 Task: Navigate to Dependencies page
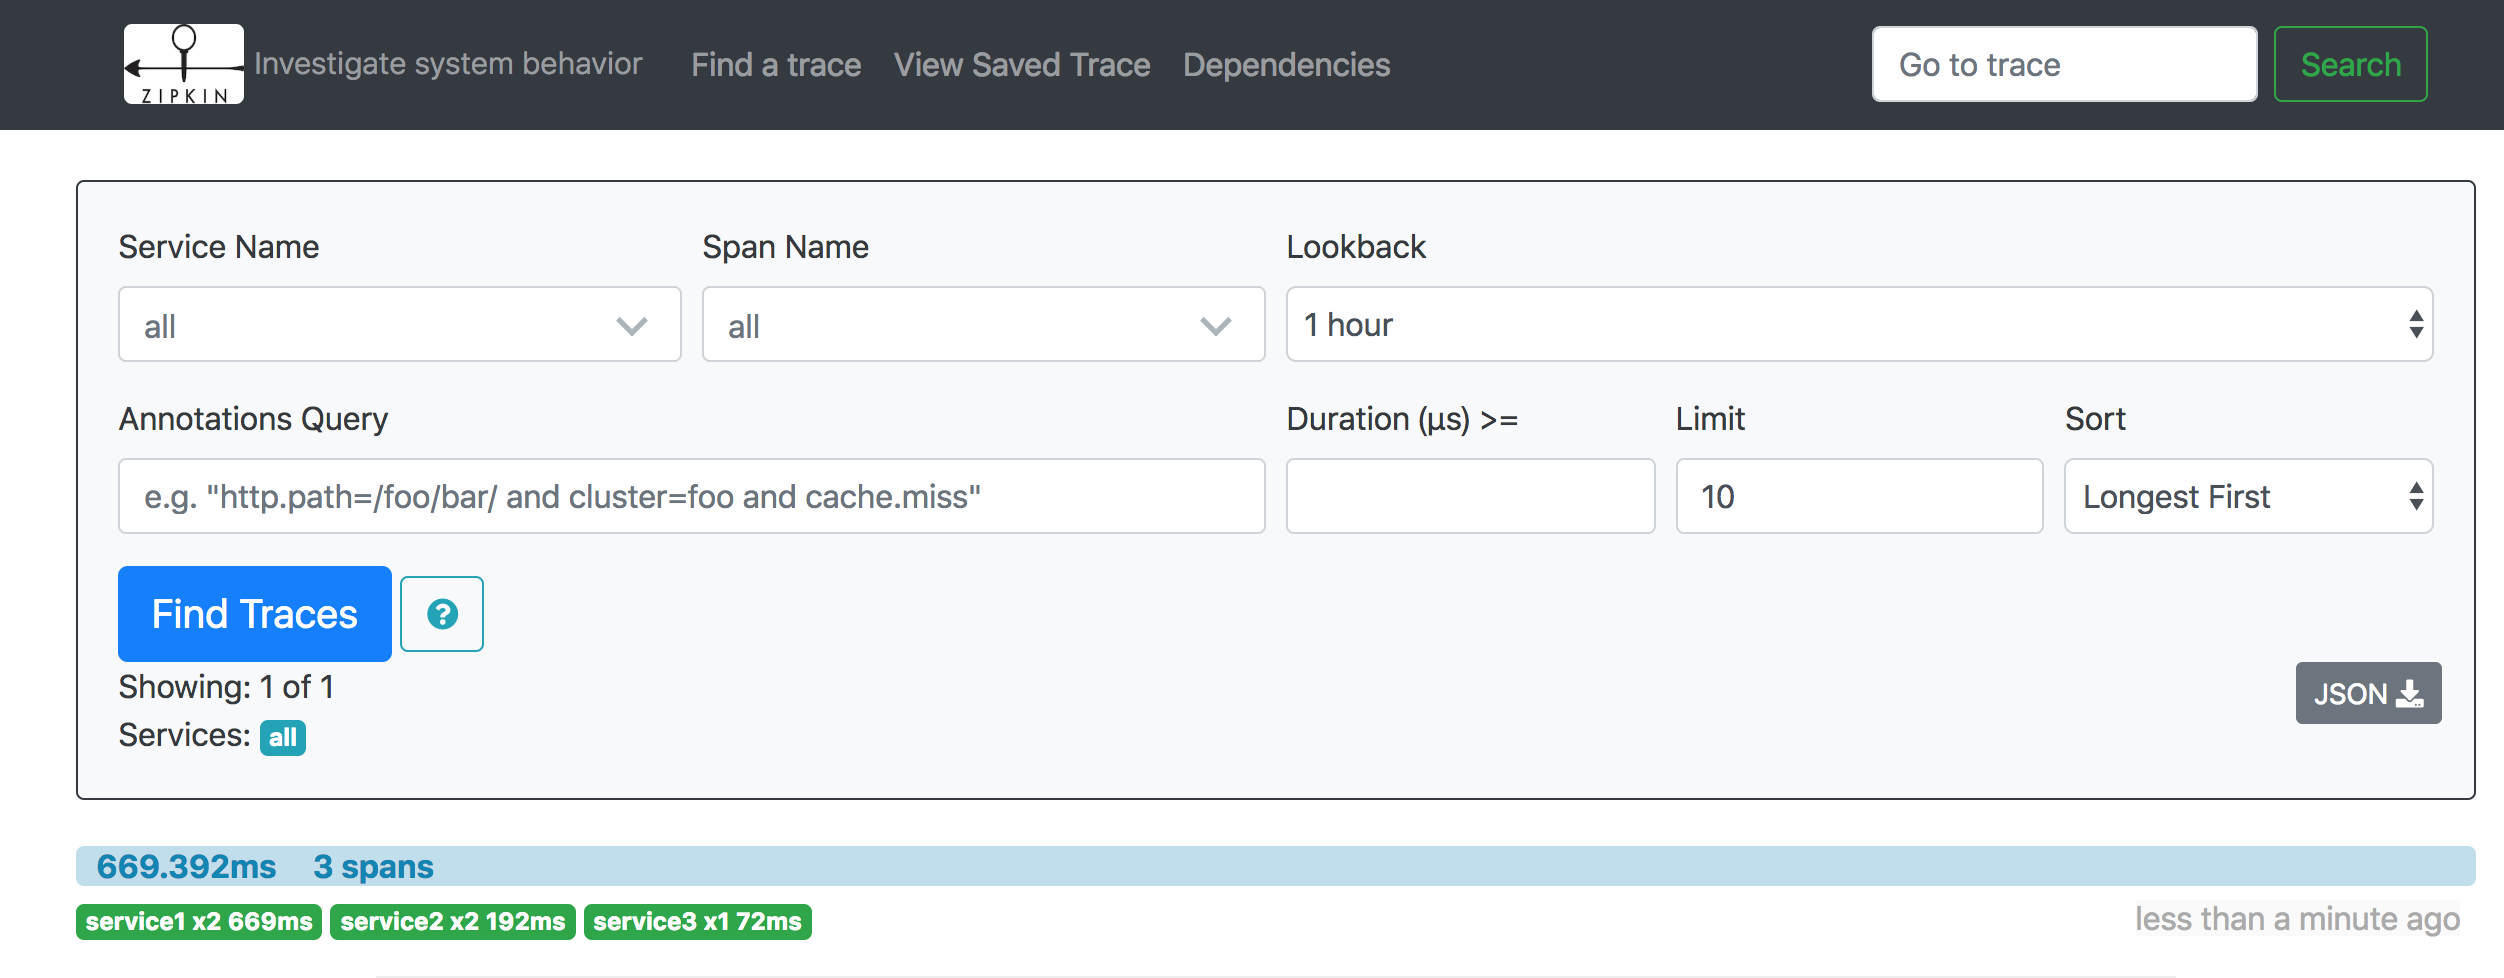(x=1286, y=65)
